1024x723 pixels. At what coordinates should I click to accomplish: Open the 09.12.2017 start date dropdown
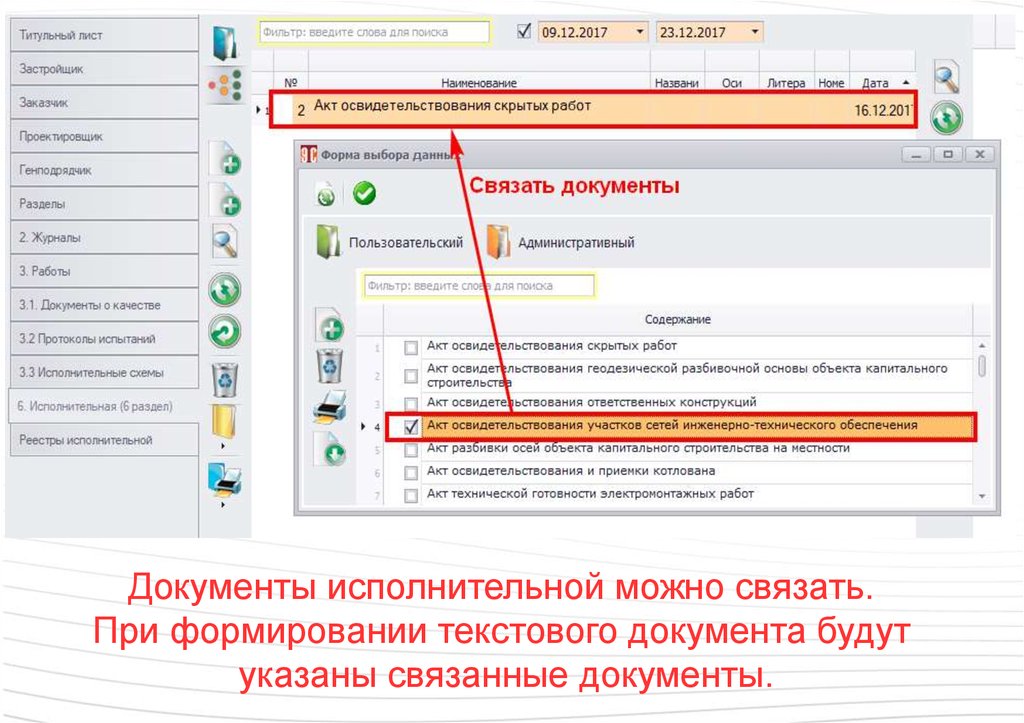(640, 31)
